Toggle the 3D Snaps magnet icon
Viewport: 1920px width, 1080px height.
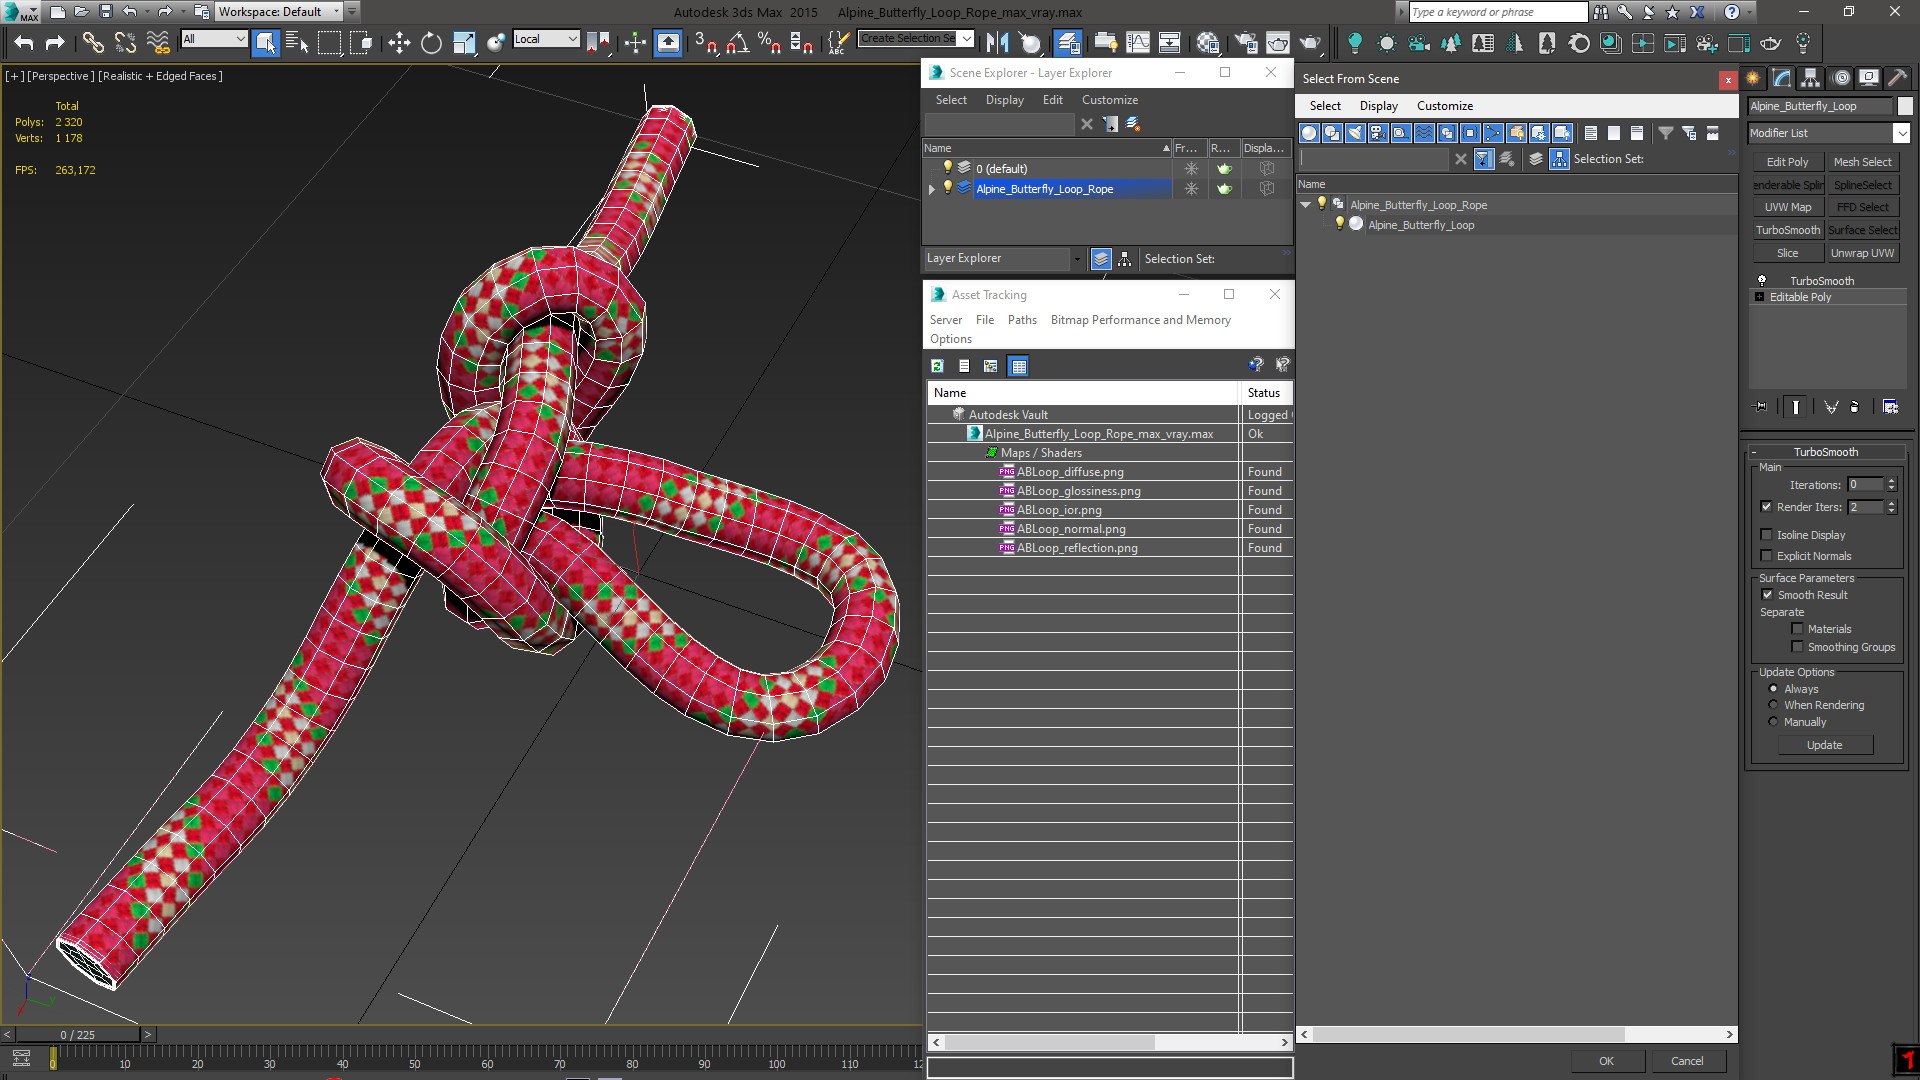tap(706, 42)
